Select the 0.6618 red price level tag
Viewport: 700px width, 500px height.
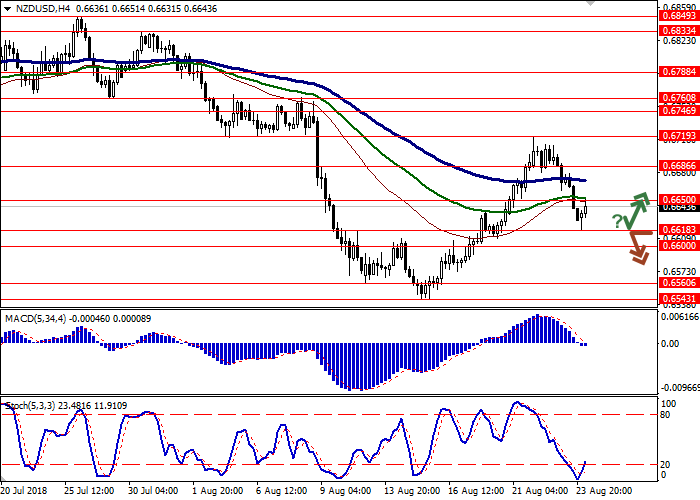675,229
